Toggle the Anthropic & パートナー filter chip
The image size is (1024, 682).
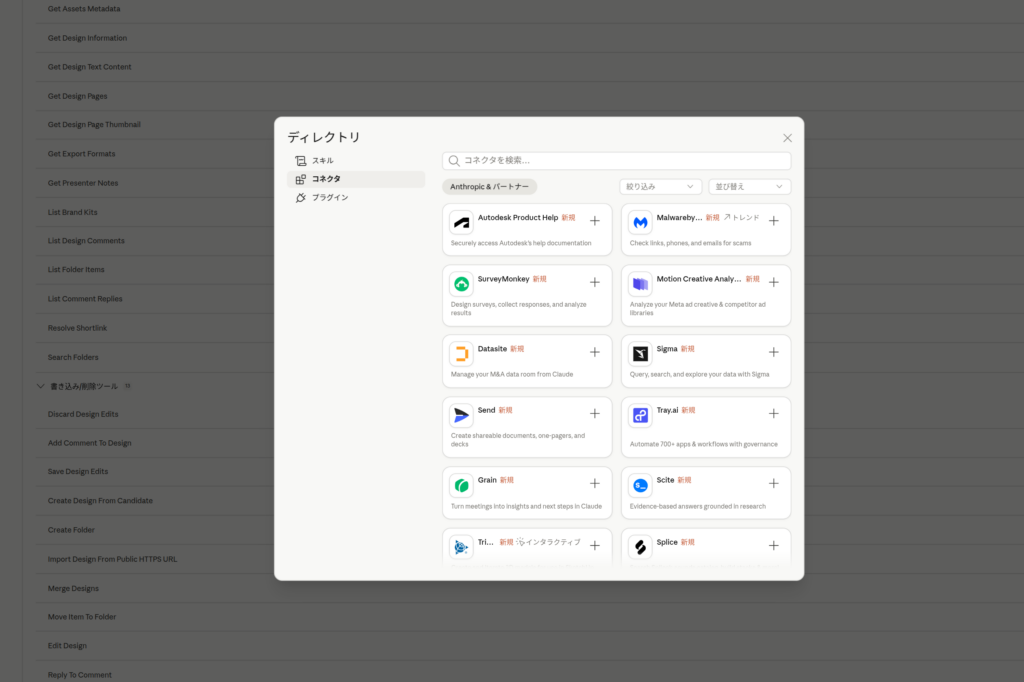(489, 187)
